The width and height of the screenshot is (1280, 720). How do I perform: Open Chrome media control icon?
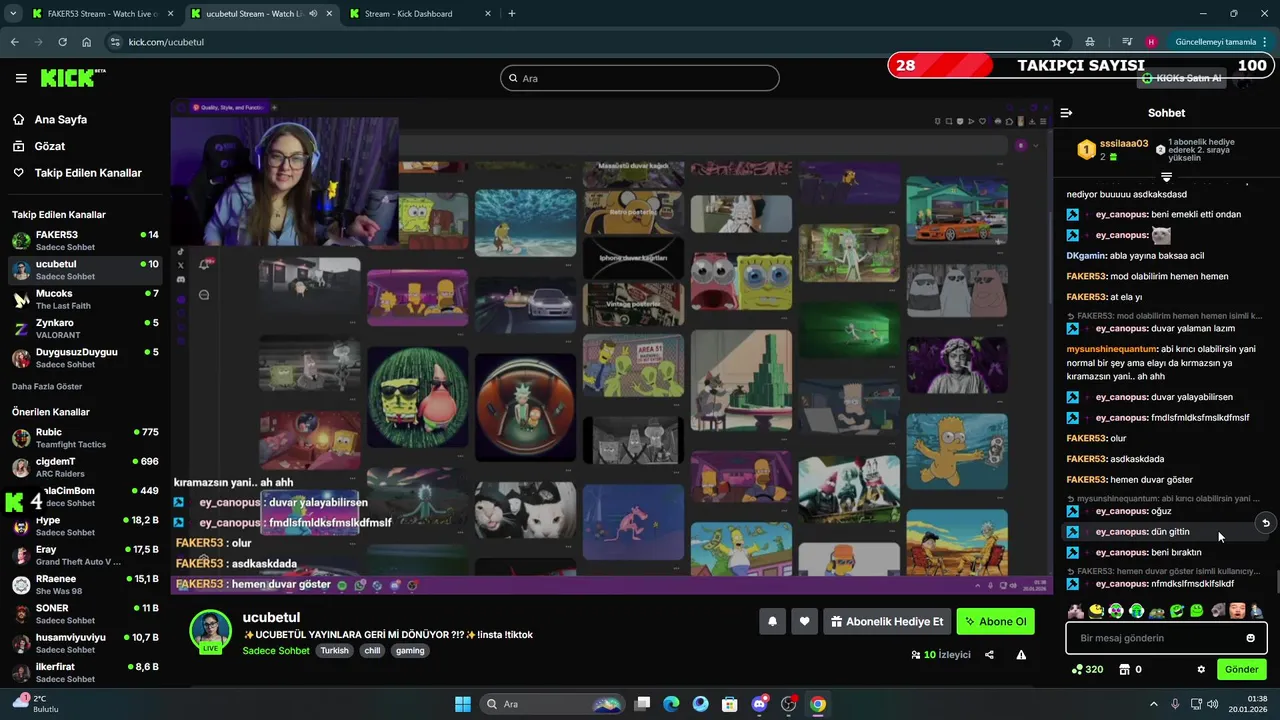pos(1127,42)
